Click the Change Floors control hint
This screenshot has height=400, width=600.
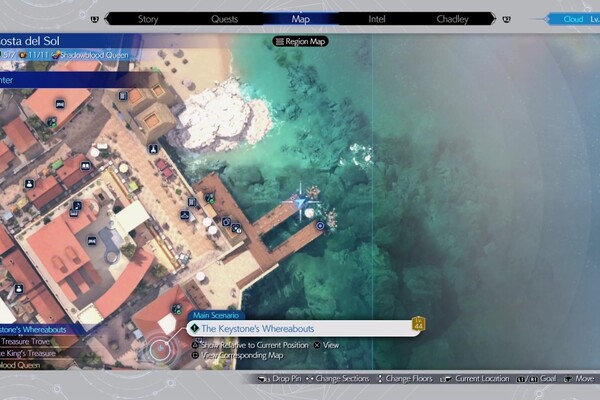pyautogui.click(x=404, y=379)
